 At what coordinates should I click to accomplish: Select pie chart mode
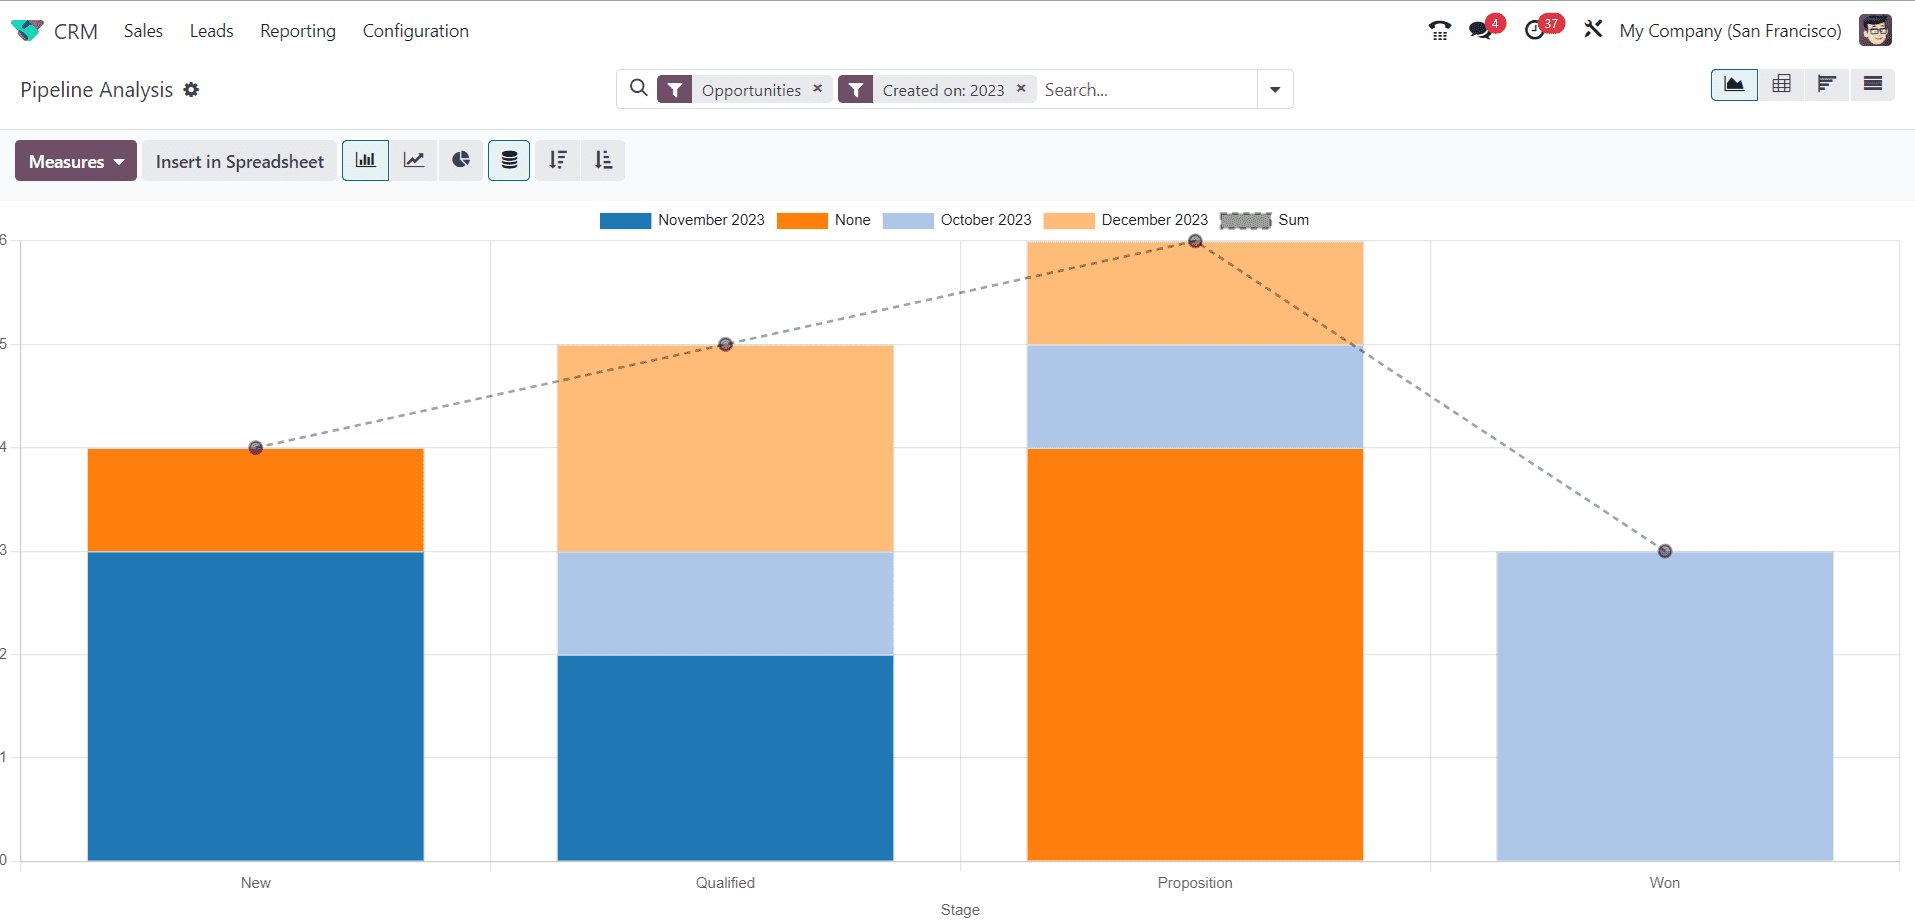pyautogui.click(x=461, y=160)
